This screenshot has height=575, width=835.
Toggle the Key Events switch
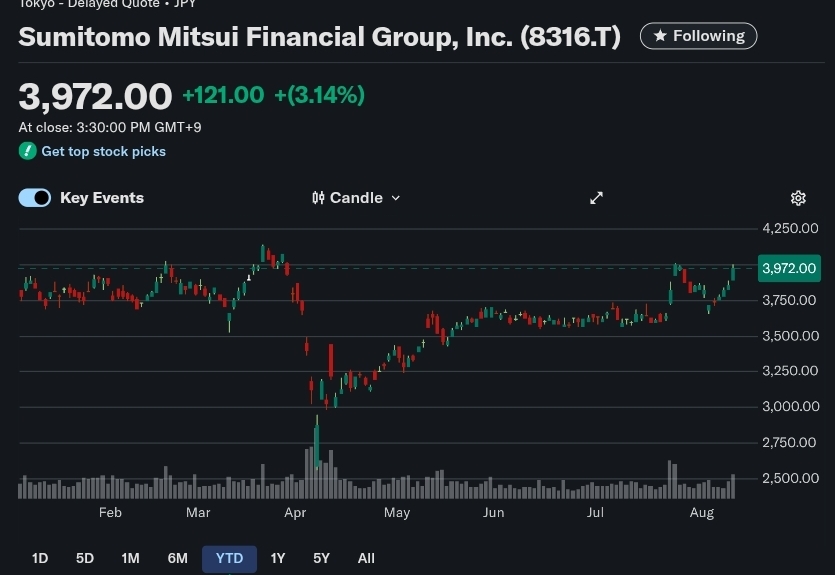click(x=35, y=198)
